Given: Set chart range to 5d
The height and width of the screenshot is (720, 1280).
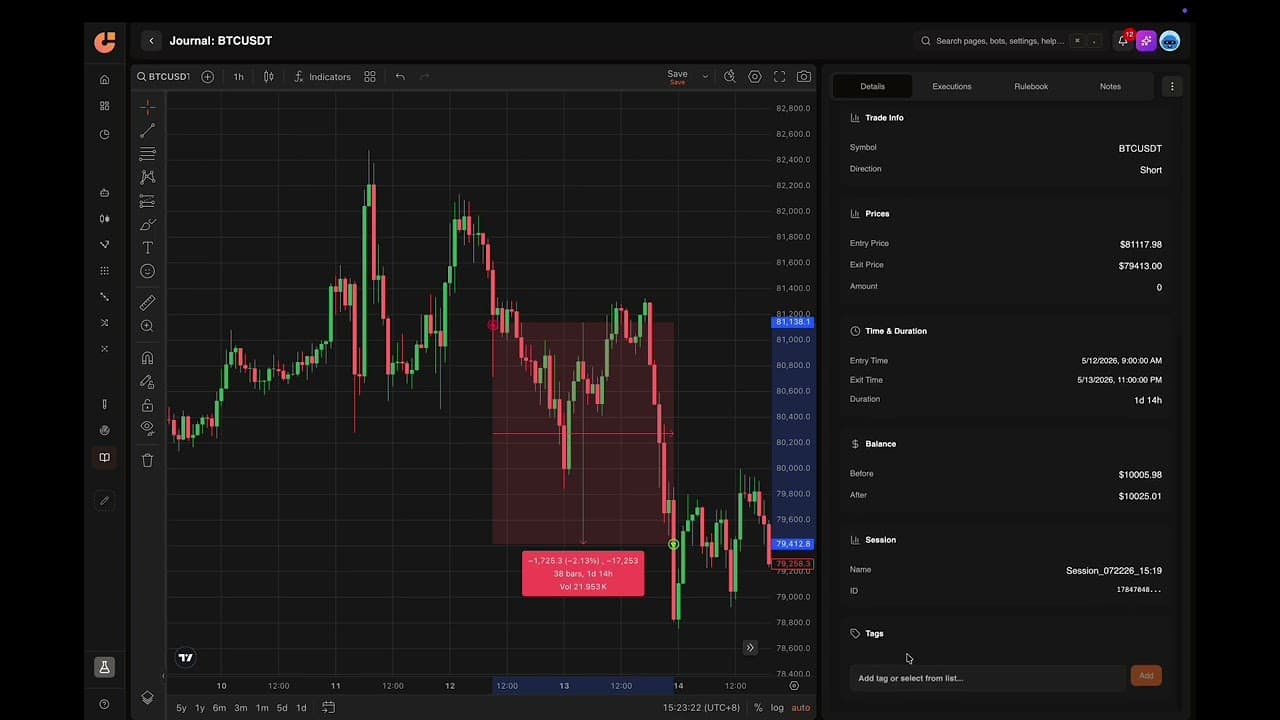Looking at the screenshot, I should (282, 708).
